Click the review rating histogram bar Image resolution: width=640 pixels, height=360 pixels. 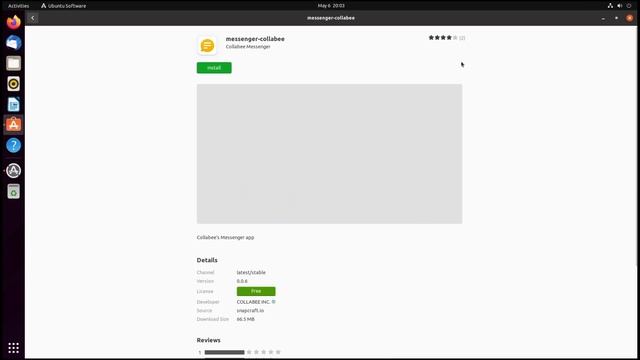coord(224,352)
